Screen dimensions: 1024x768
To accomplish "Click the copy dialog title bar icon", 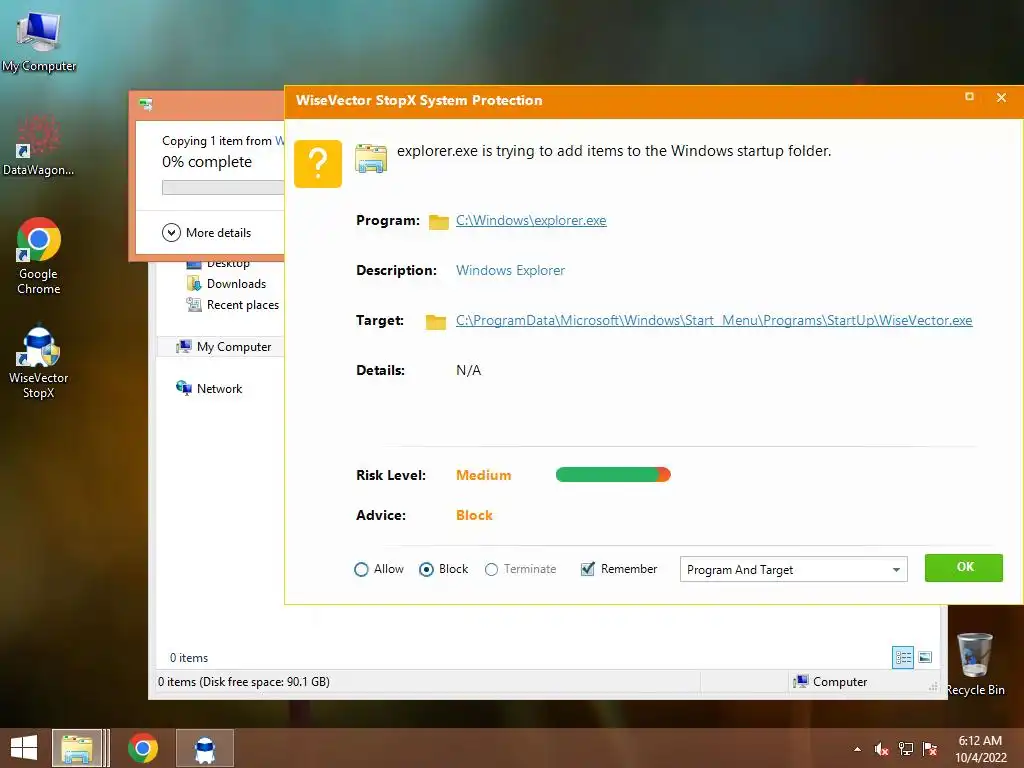I will click(146, 104).
